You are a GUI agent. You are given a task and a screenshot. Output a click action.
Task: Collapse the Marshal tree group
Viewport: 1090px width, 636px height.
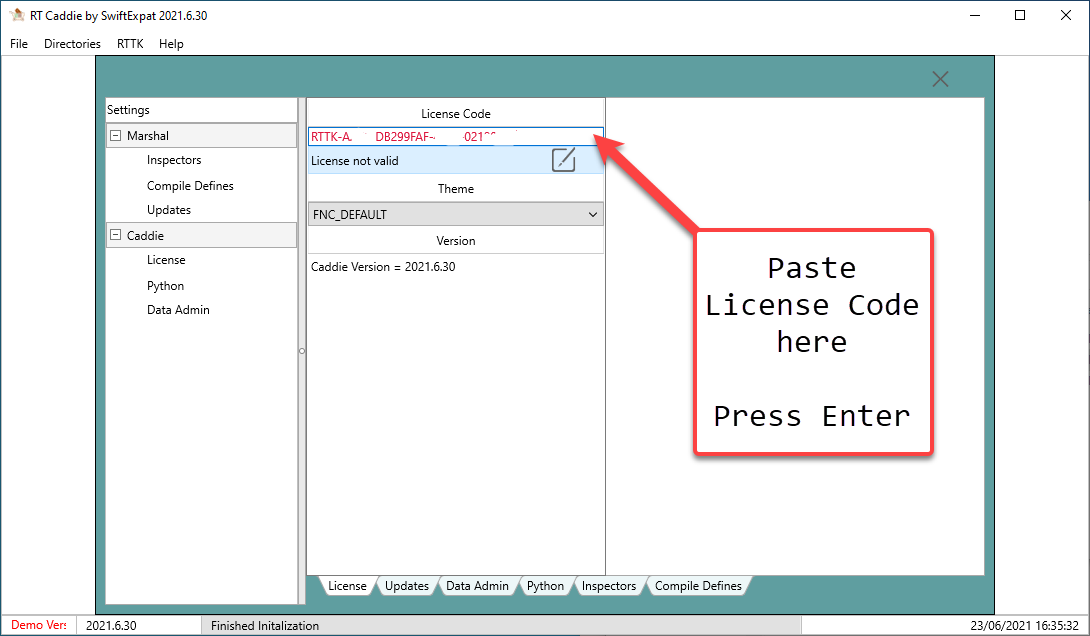click(116, 136)
